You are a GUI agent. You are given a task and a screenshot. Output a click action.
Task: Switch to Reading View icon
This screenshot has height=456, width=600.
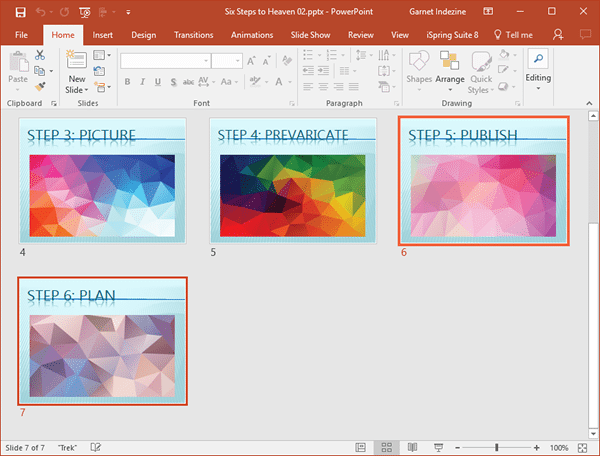point(412,447)
